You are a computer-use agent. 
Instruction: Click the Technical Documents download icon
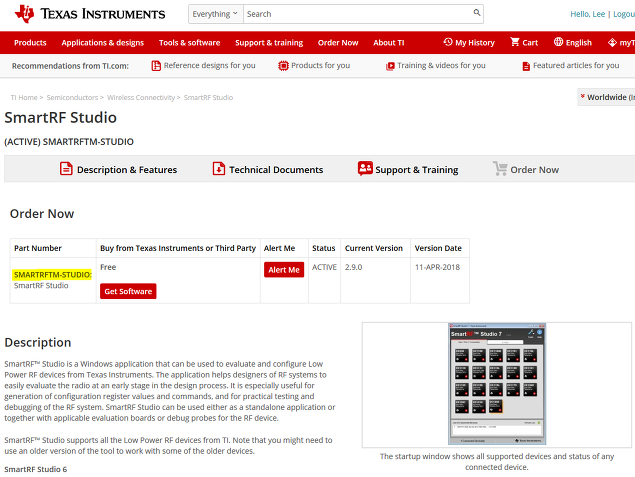point(219,168)
